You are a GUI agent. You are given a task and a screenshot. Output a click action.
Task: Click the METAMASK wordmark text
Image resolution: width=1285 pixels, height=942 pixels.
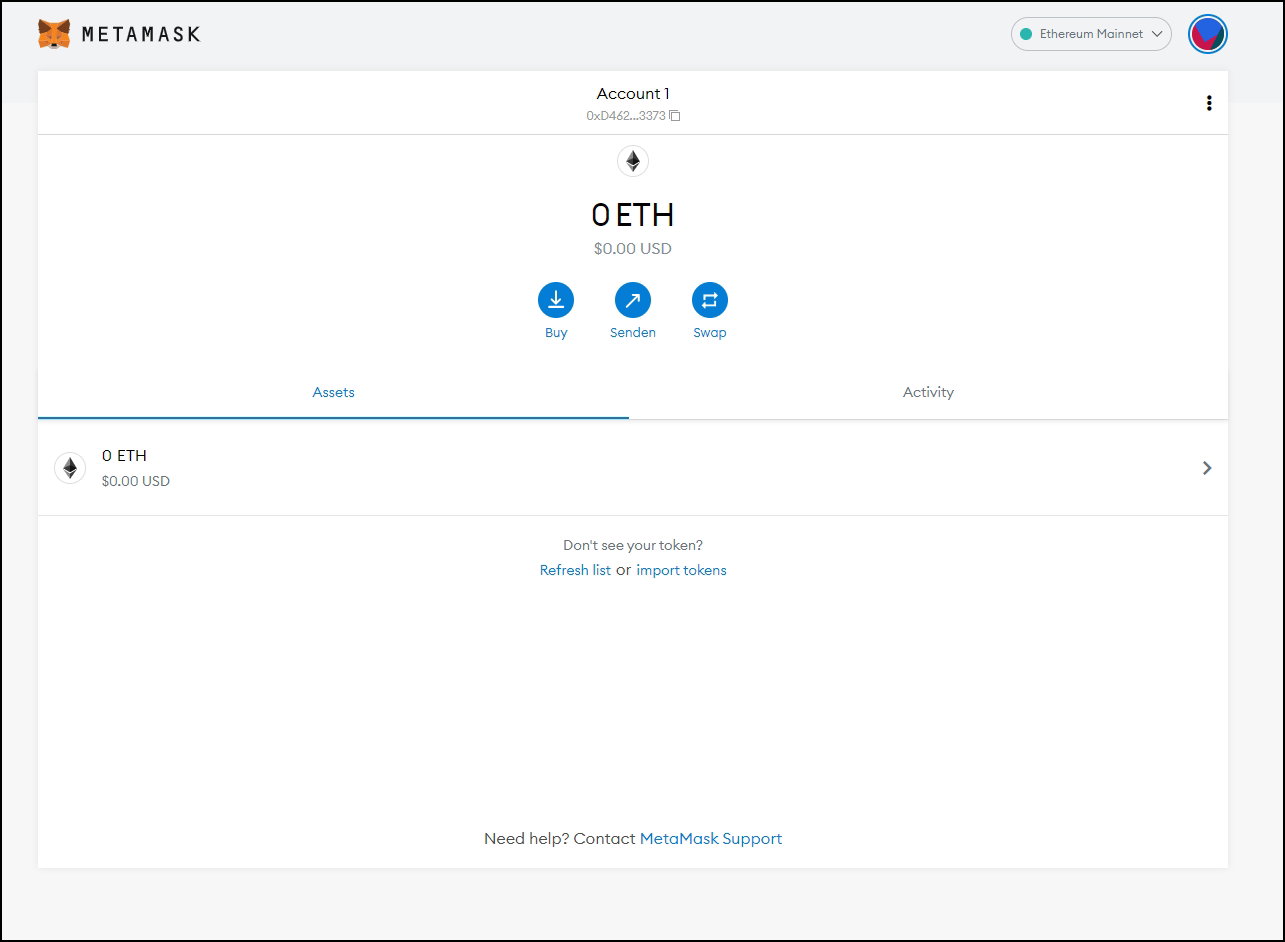click(x=141, y=34)
